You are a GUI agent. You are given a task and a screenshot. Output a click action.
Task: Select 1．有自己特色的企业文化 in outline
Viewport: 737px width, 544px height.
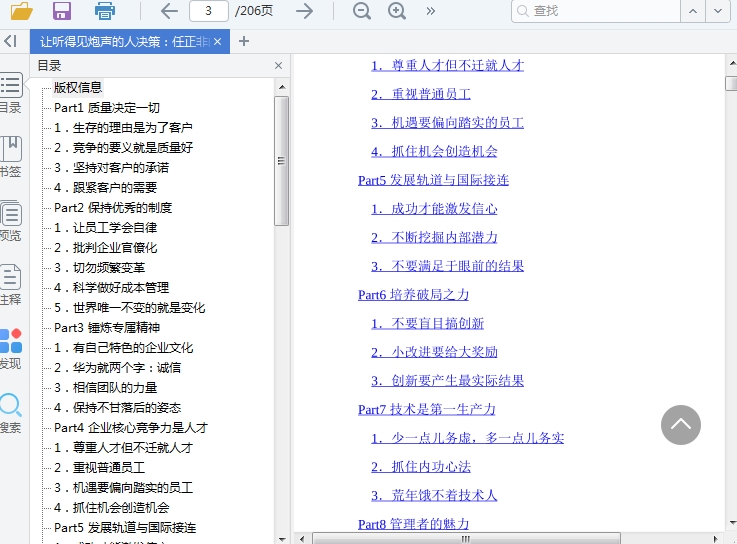tap(123, 347)
